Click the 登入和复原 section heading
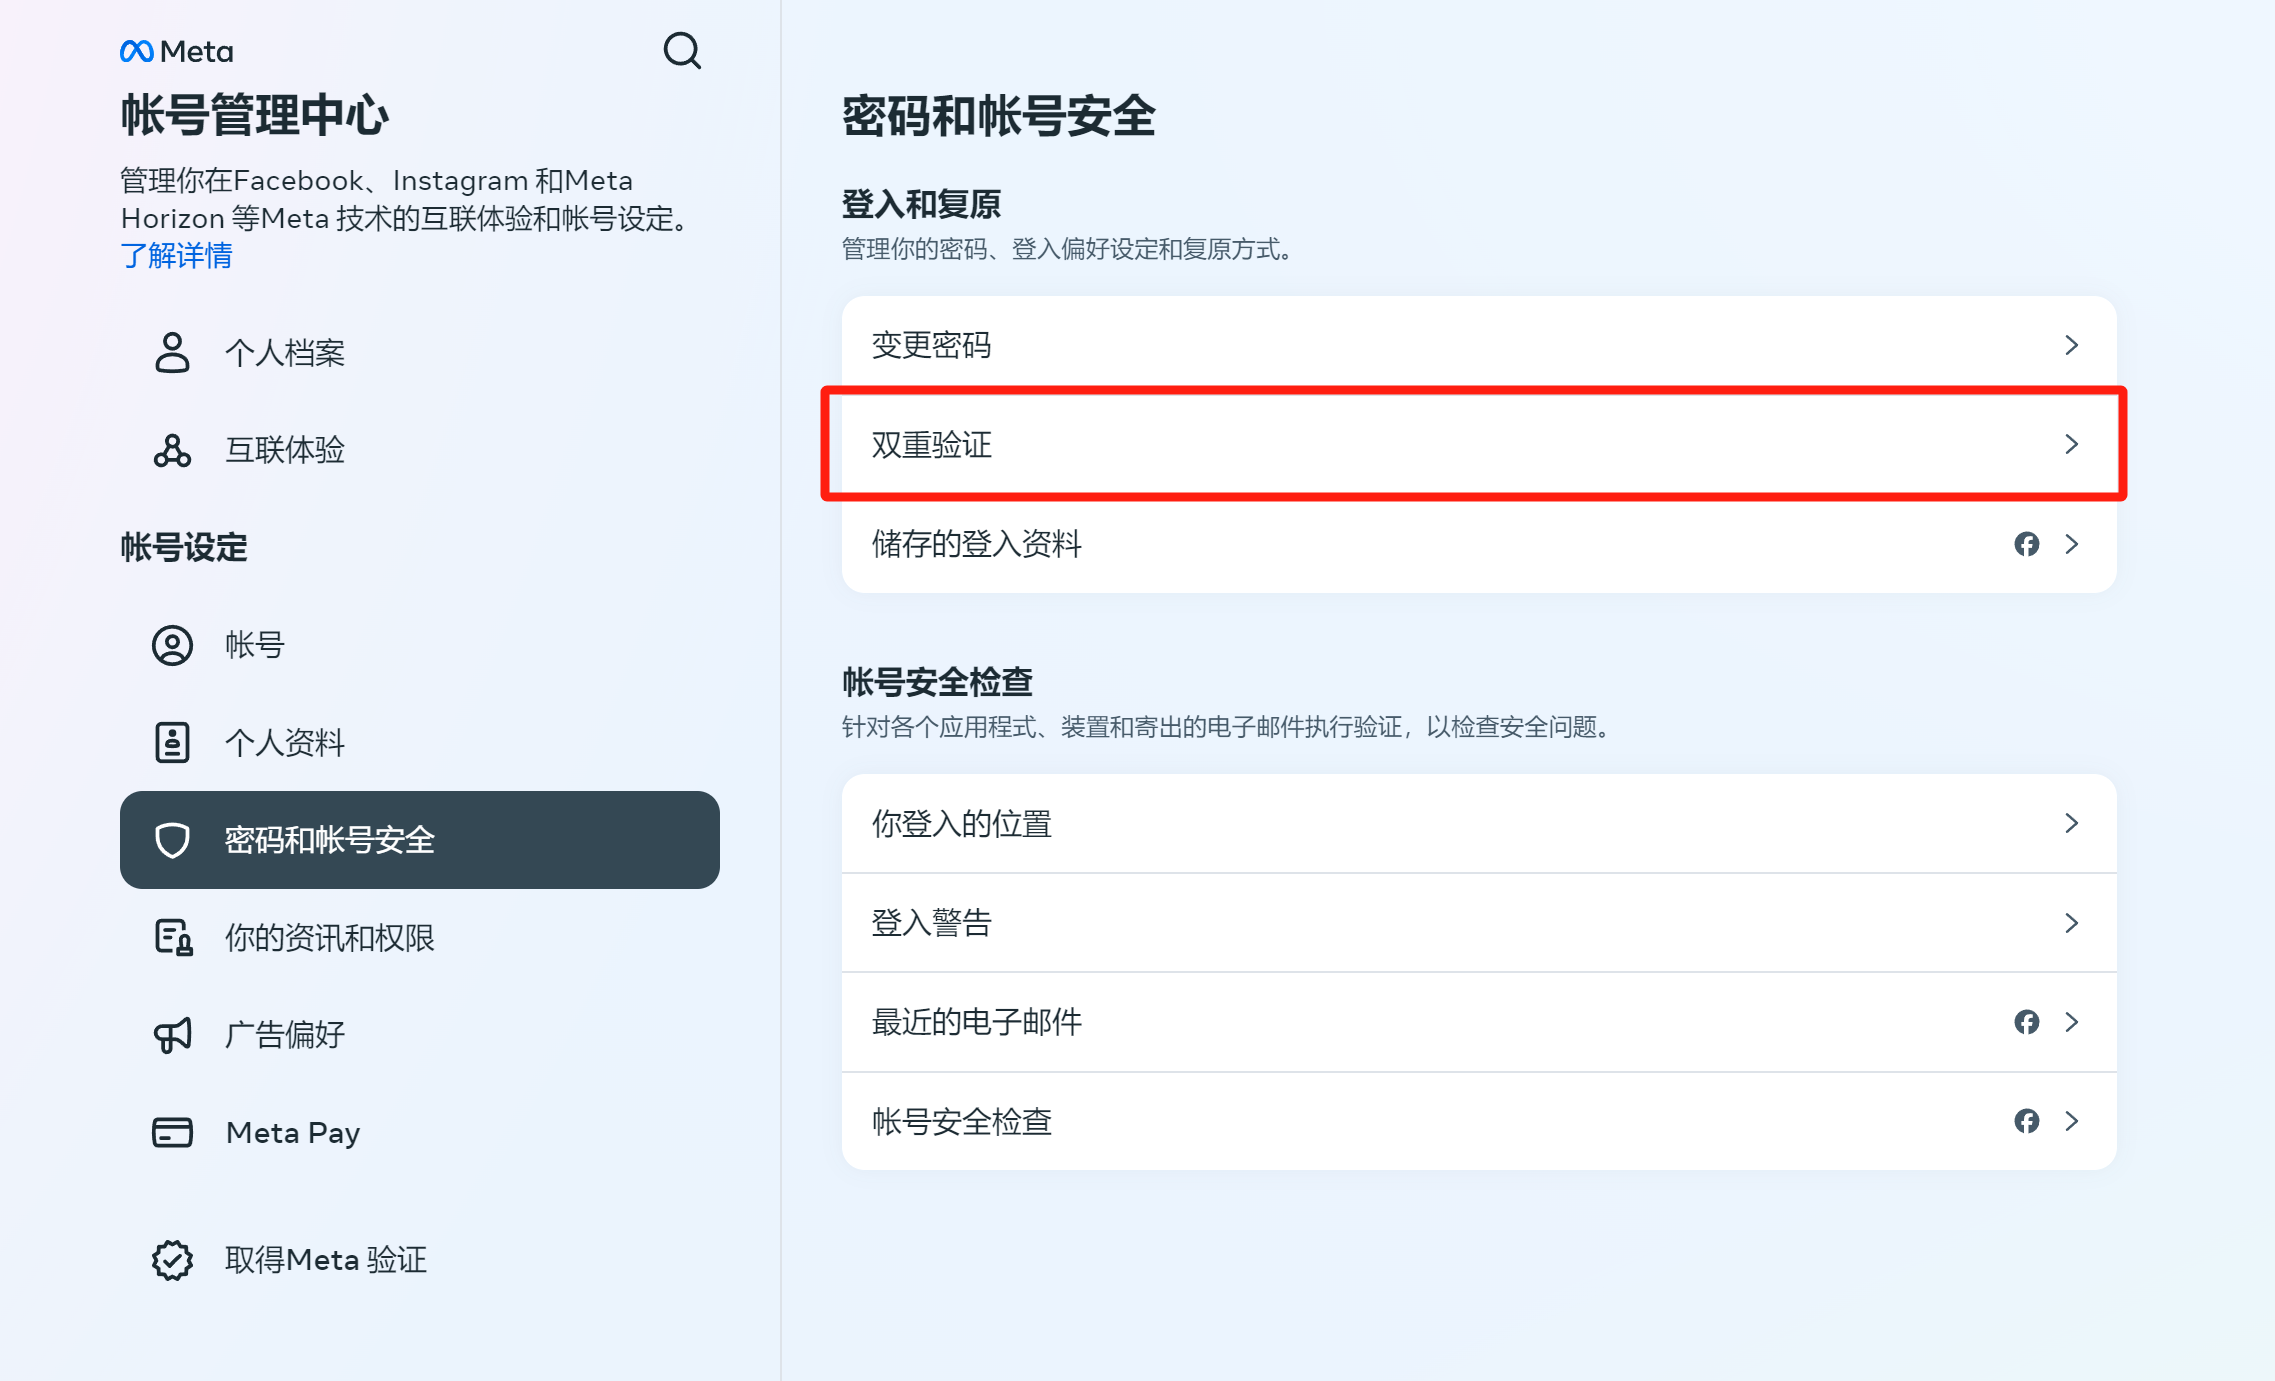This screenshot has height=1381, width=2275. tap(921, 204)
